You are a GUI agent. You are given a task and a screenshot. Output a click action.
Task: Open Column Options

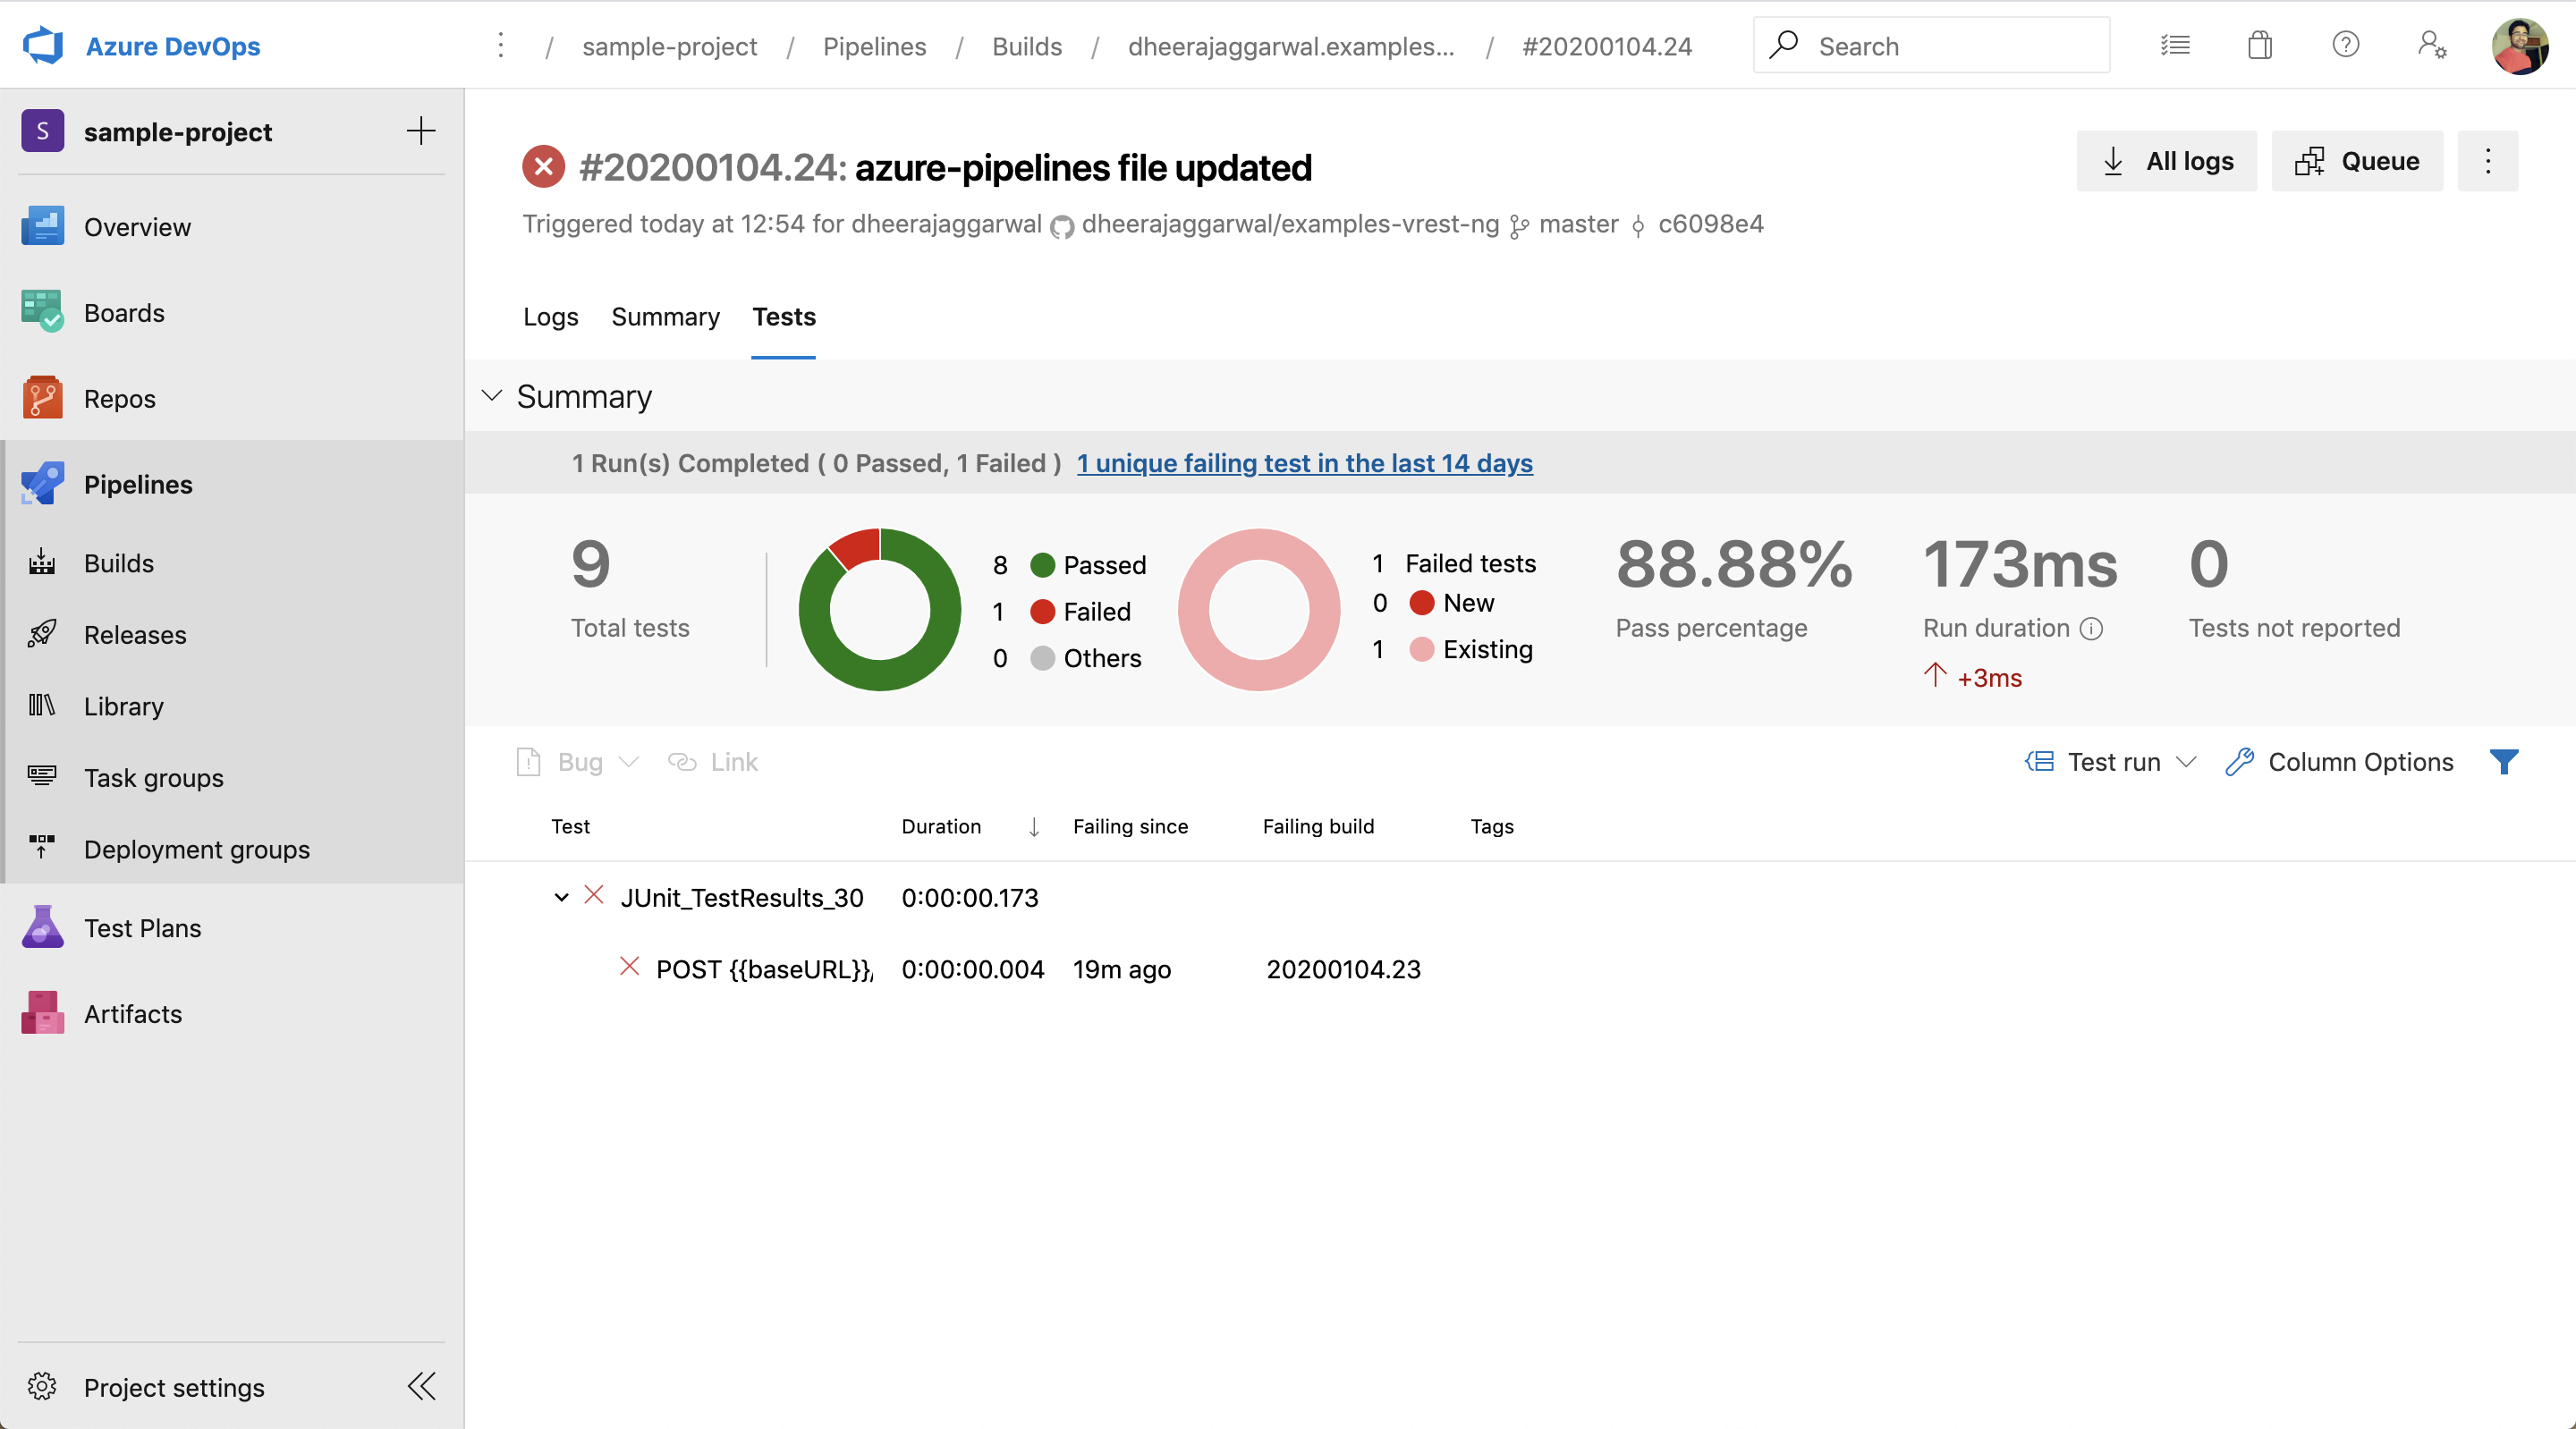click(2339, 762)
